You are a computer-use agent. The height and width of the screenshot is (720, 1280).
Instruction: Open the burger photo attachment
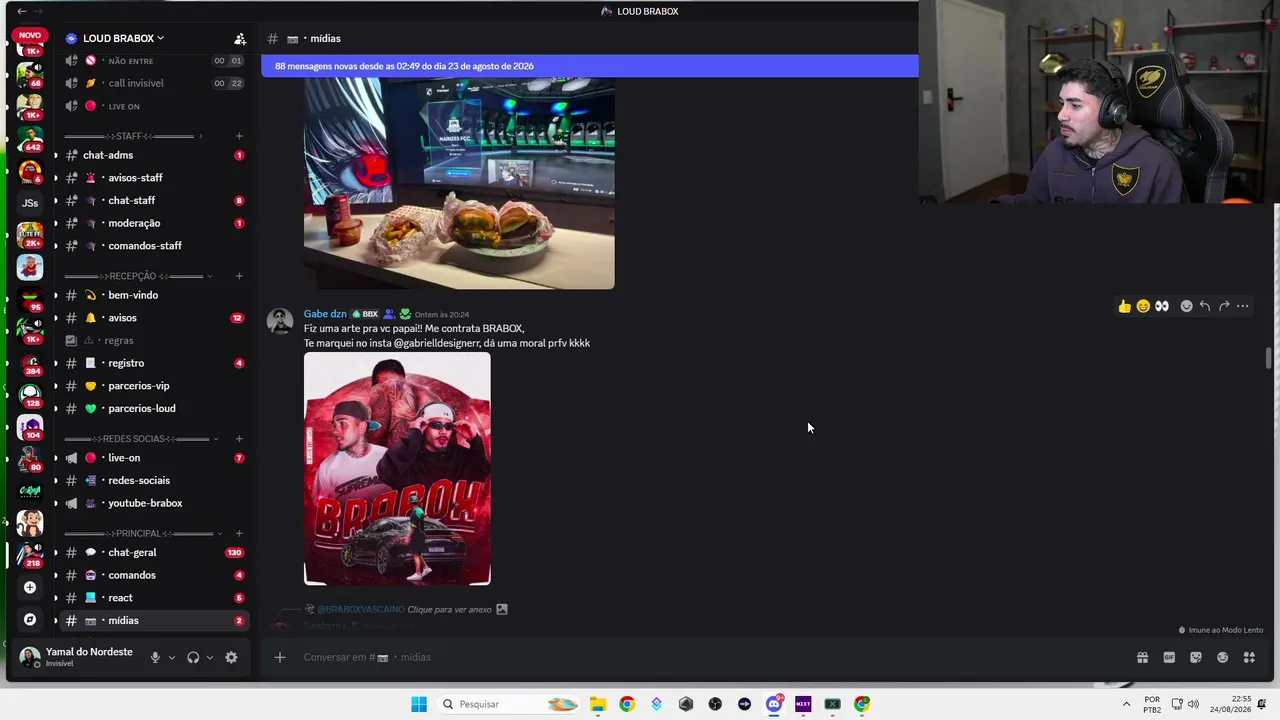459,184
